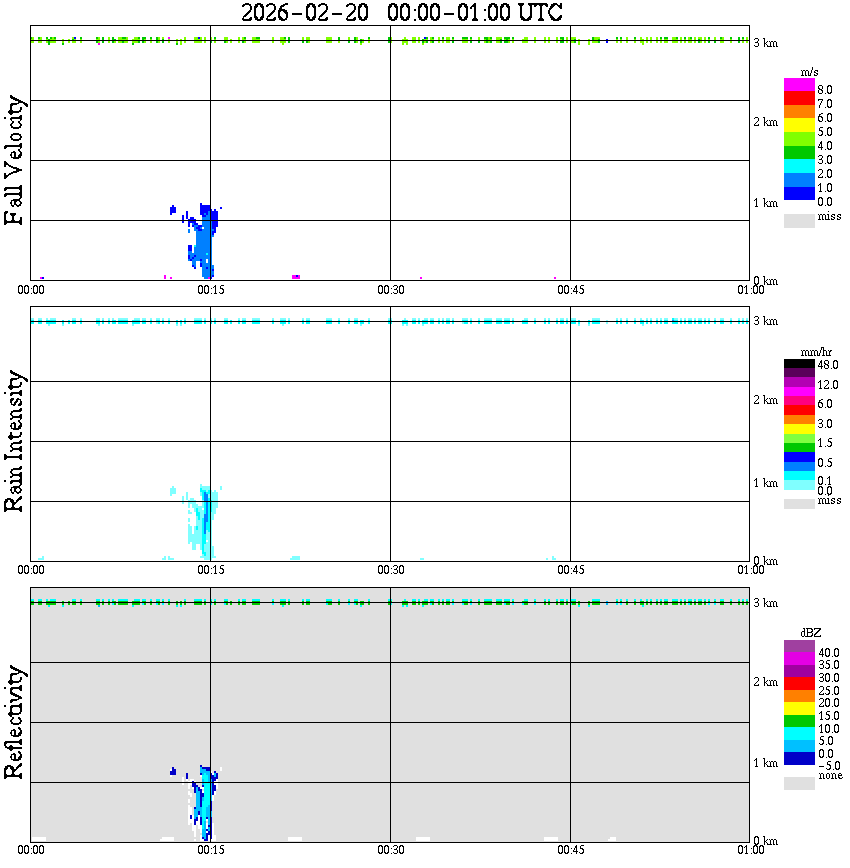Click the 'm/s' unit label
This screenshot has height=868, width=850.
(809, 72)
